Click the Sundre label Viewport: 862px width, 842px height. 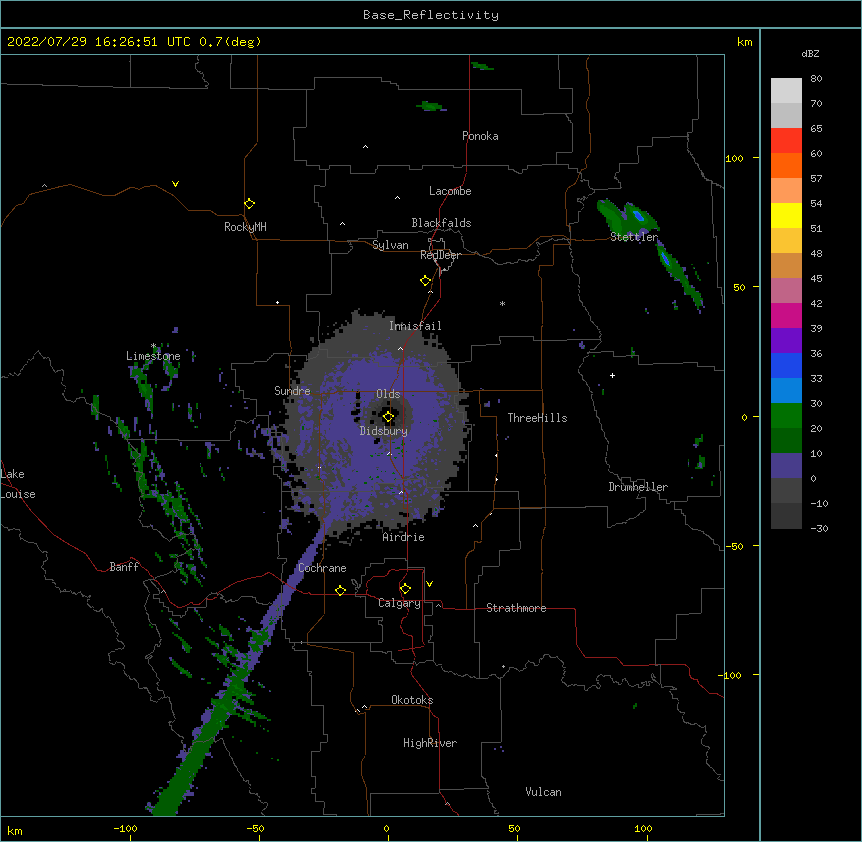click(x=292, y=391)
